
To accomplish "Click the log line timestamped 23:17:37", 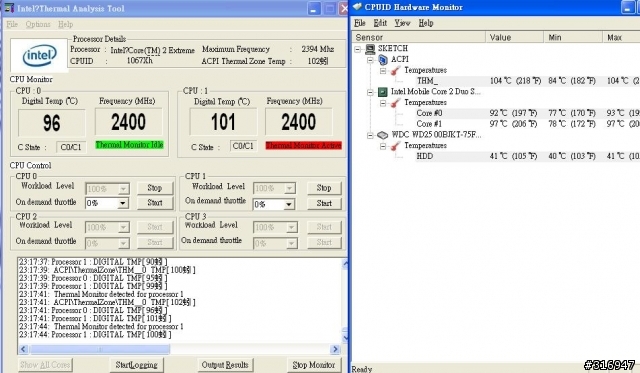I will point(93,262).
